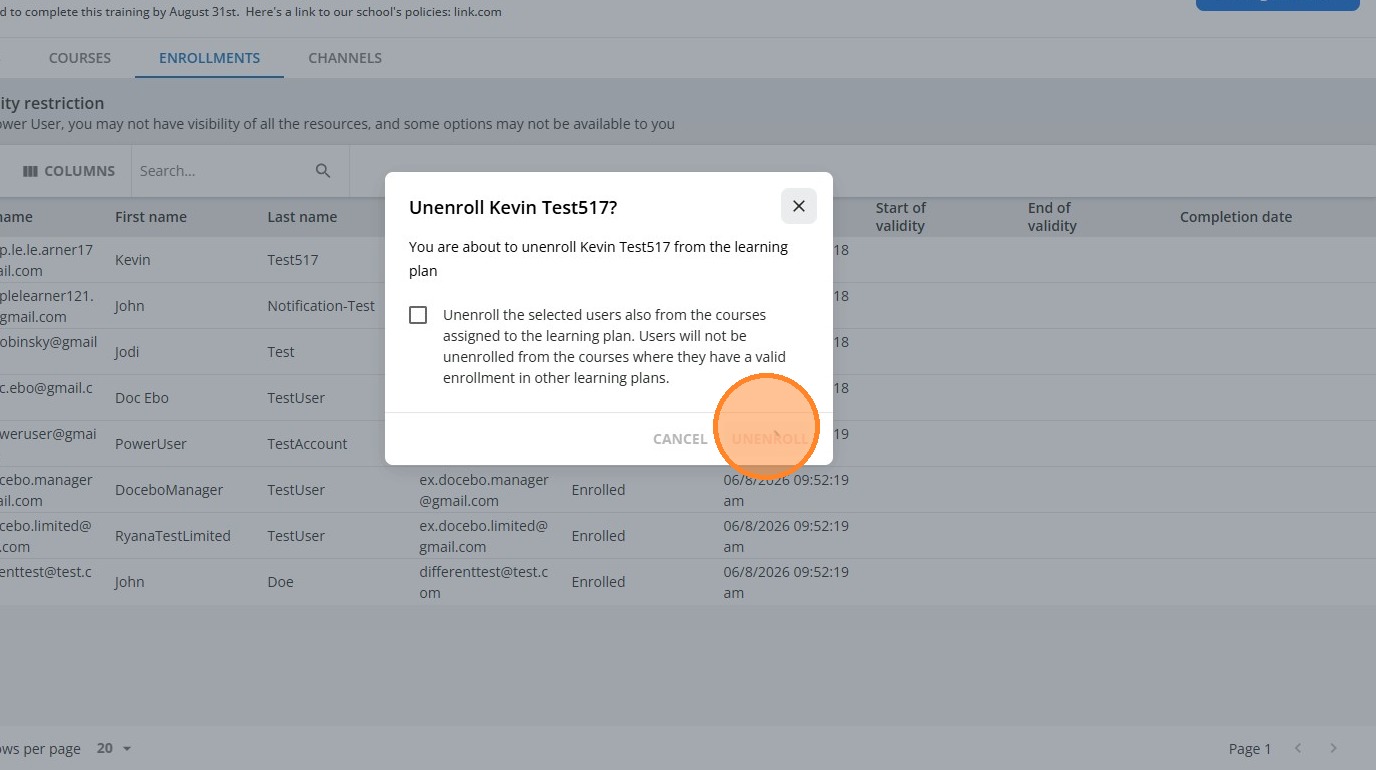1376x770 pixels.
Task: Go to the previous page arrow
Action: point(1298,748)
